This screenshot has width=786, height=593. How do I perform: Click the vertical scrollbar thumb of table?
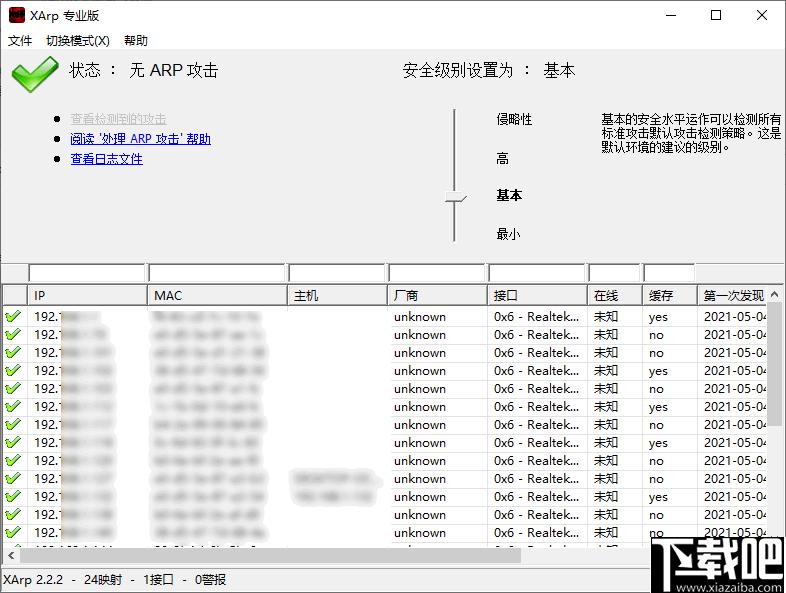click(774, 364)
